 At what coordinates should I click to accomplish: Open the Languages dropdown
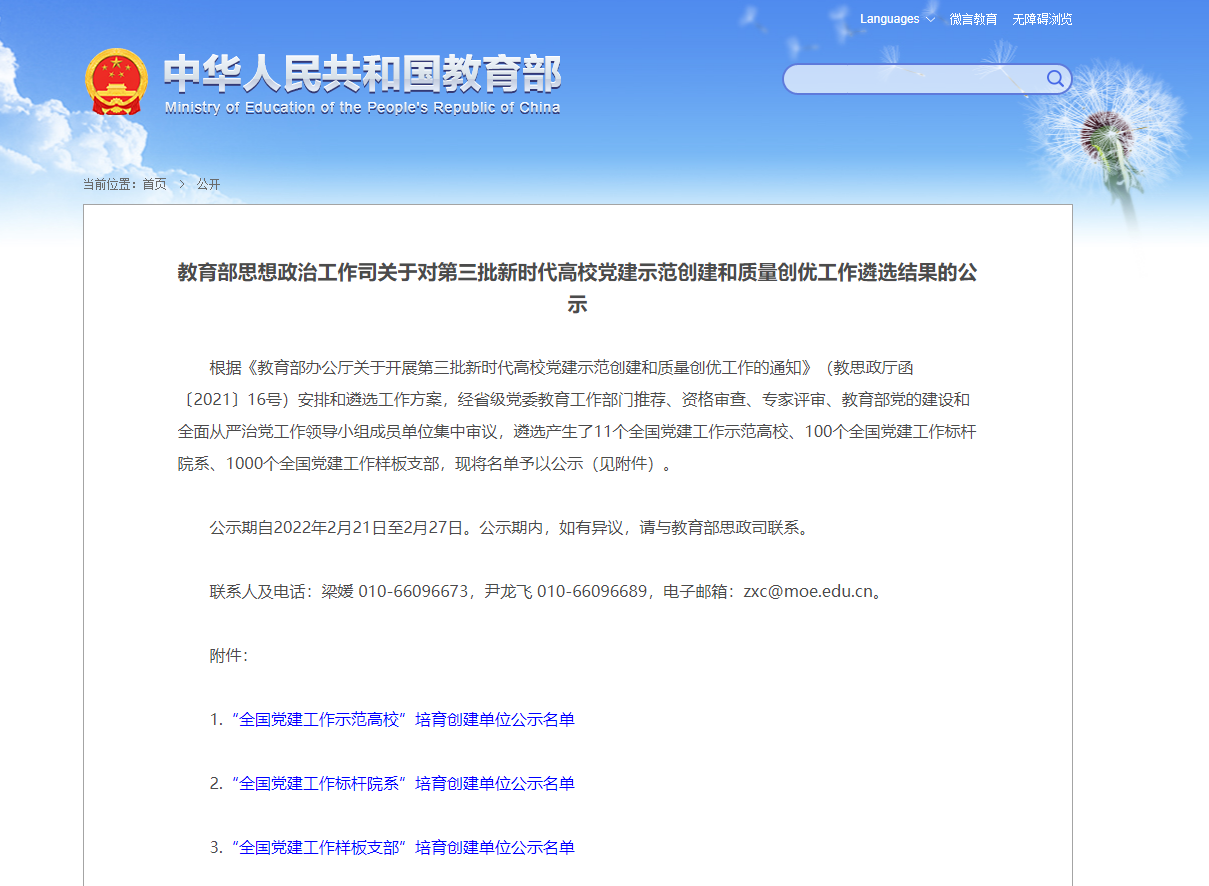889,19
